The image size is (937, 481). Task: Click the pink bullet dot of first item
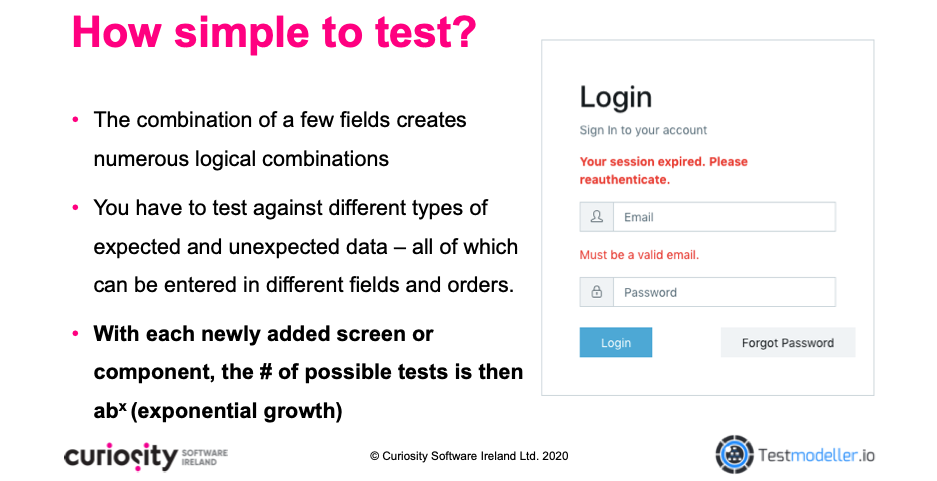tap(75, 120)
